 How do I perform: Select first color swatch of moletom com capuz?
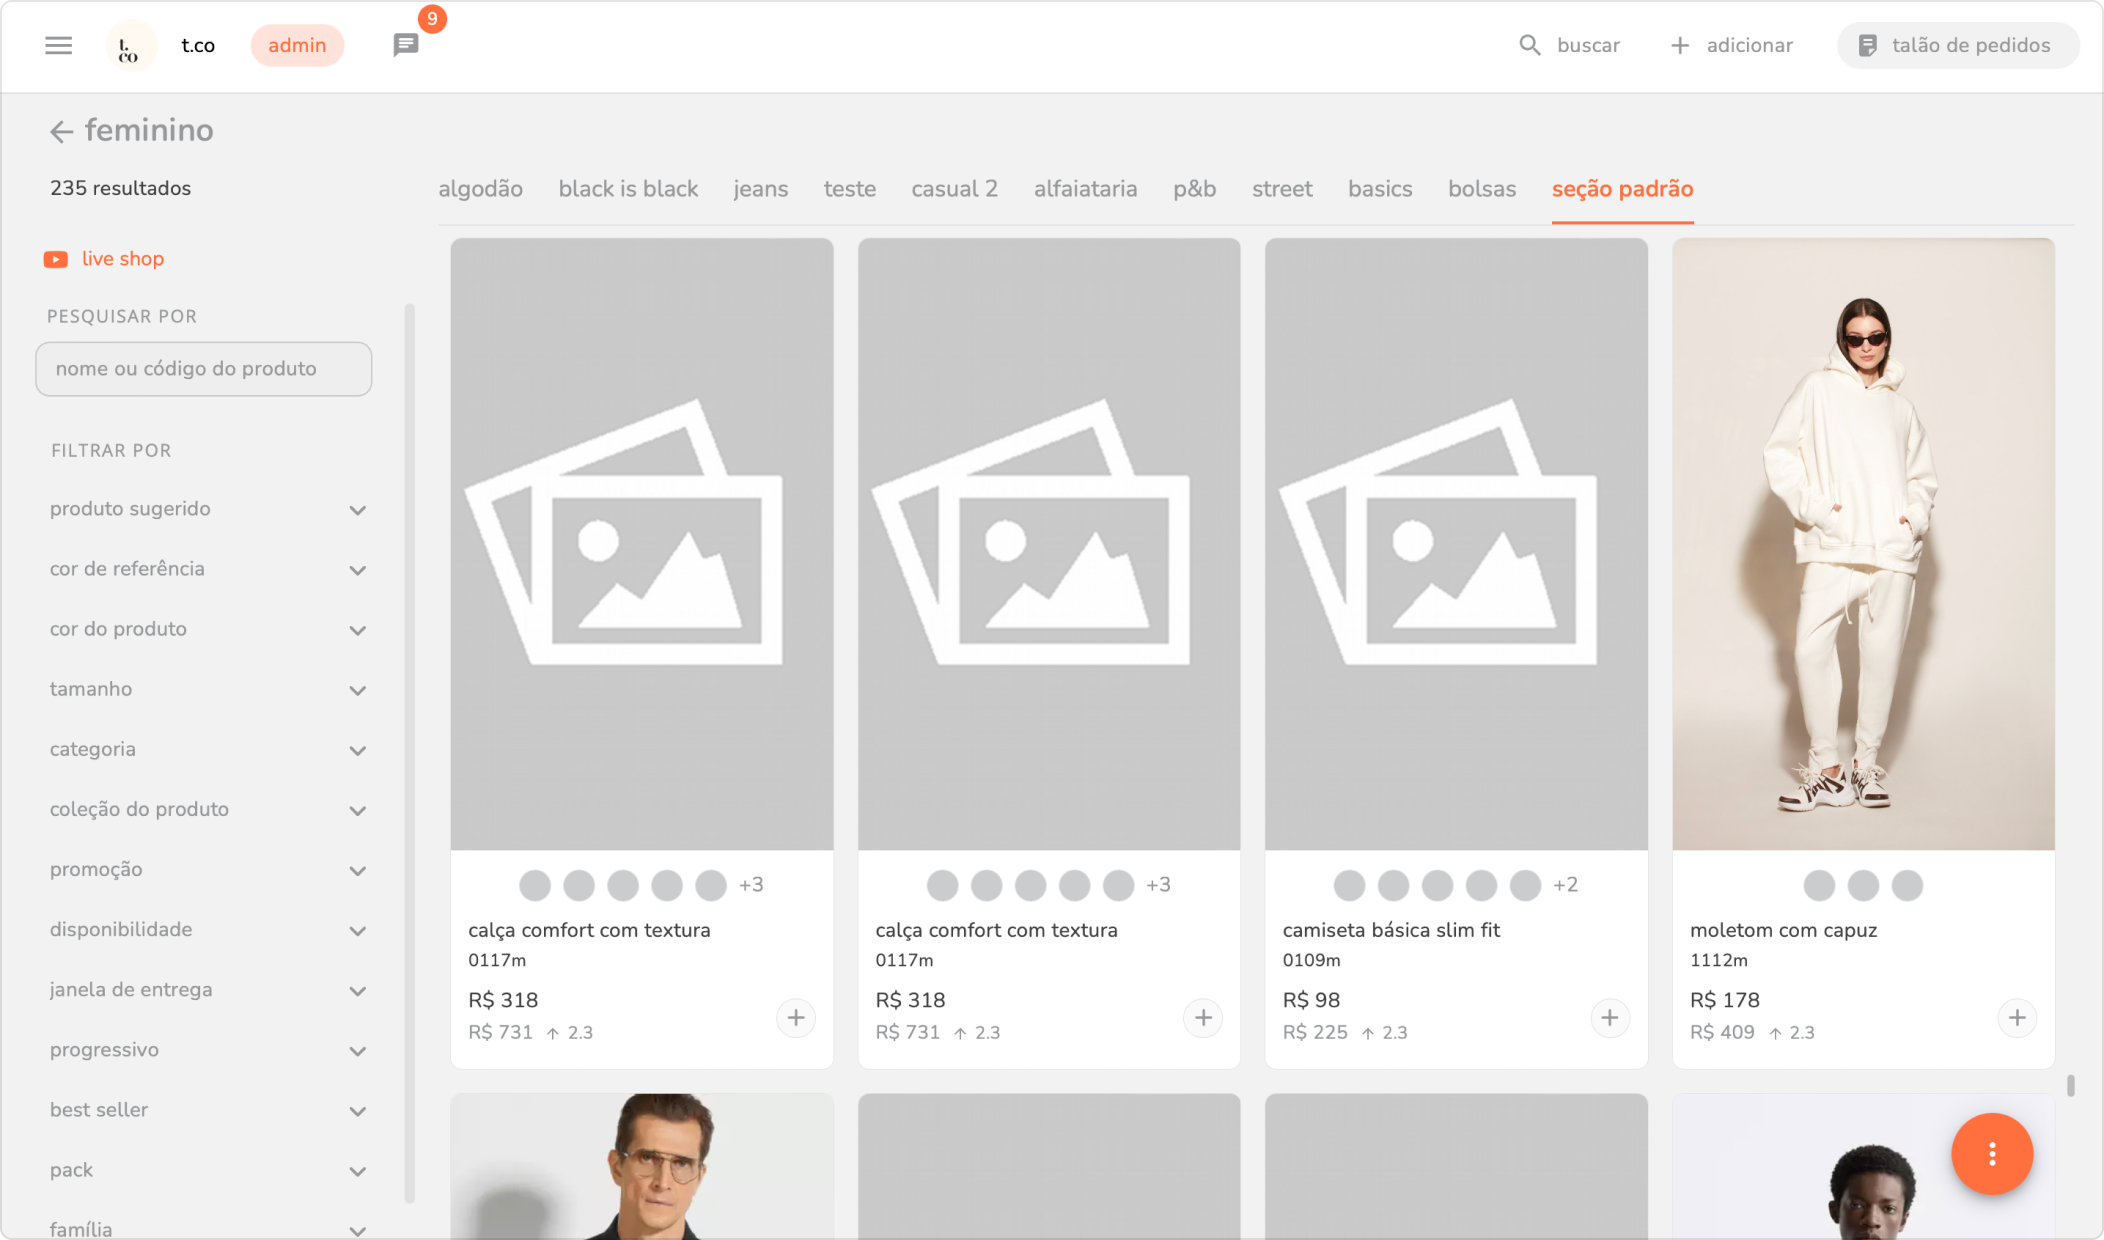1818,885
